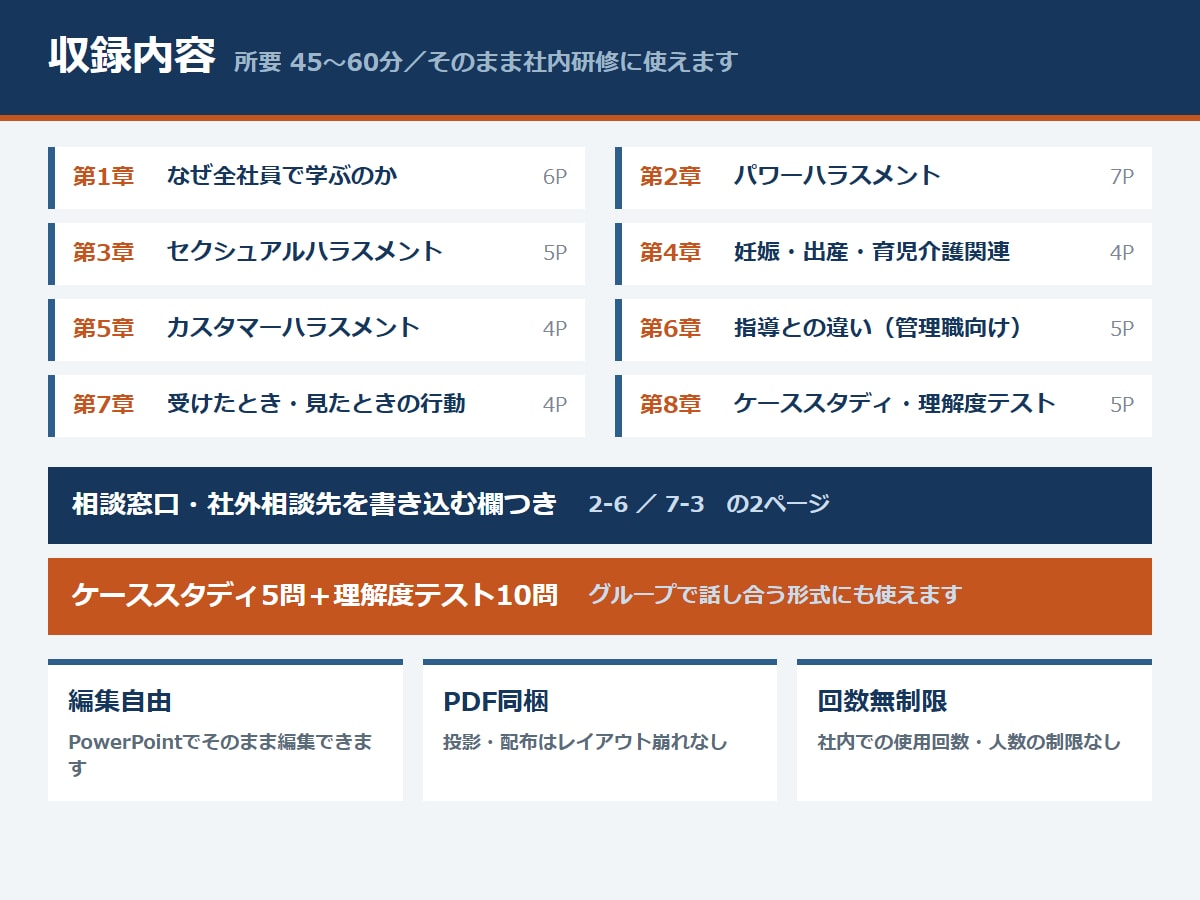
Task: Click the グループで話し合う形式にも使えます text
Action: tap(774, 595)
